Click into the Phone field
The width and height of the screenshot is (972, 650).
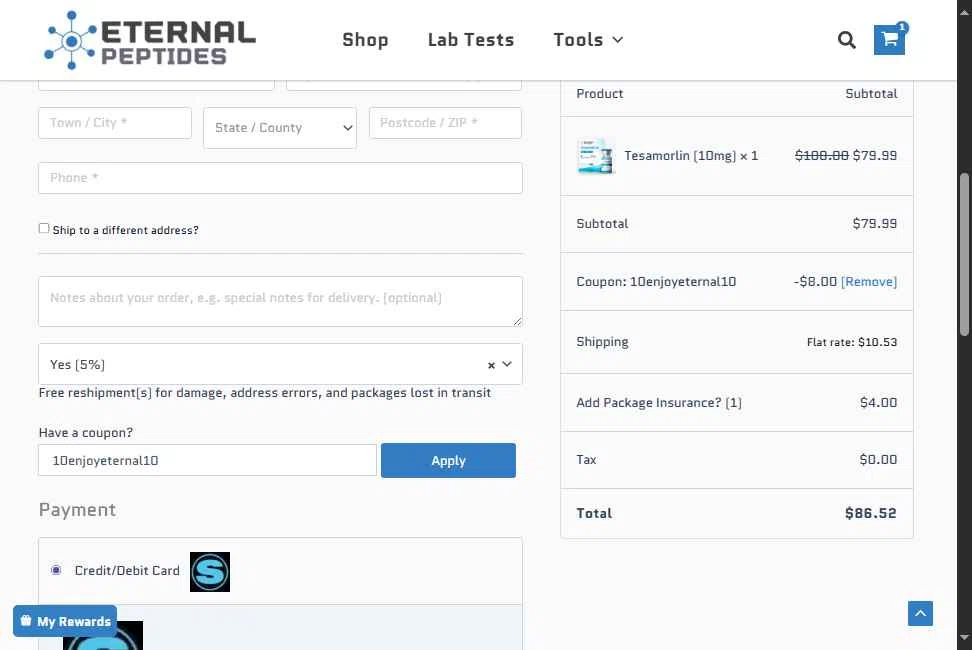pos(280,178)
